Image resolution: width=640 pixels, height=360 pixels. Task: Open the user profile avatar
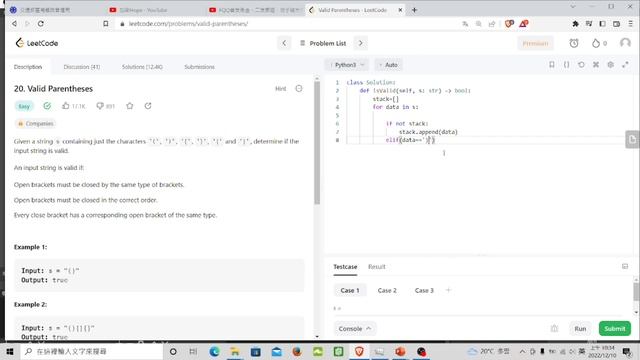[625, 43]
